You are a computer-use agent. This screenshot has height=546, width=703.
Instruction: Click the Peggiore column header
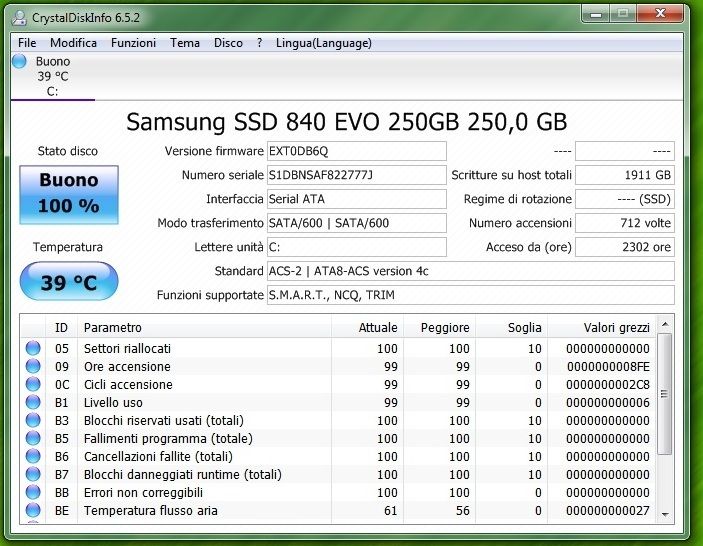(x=439, y=328)
